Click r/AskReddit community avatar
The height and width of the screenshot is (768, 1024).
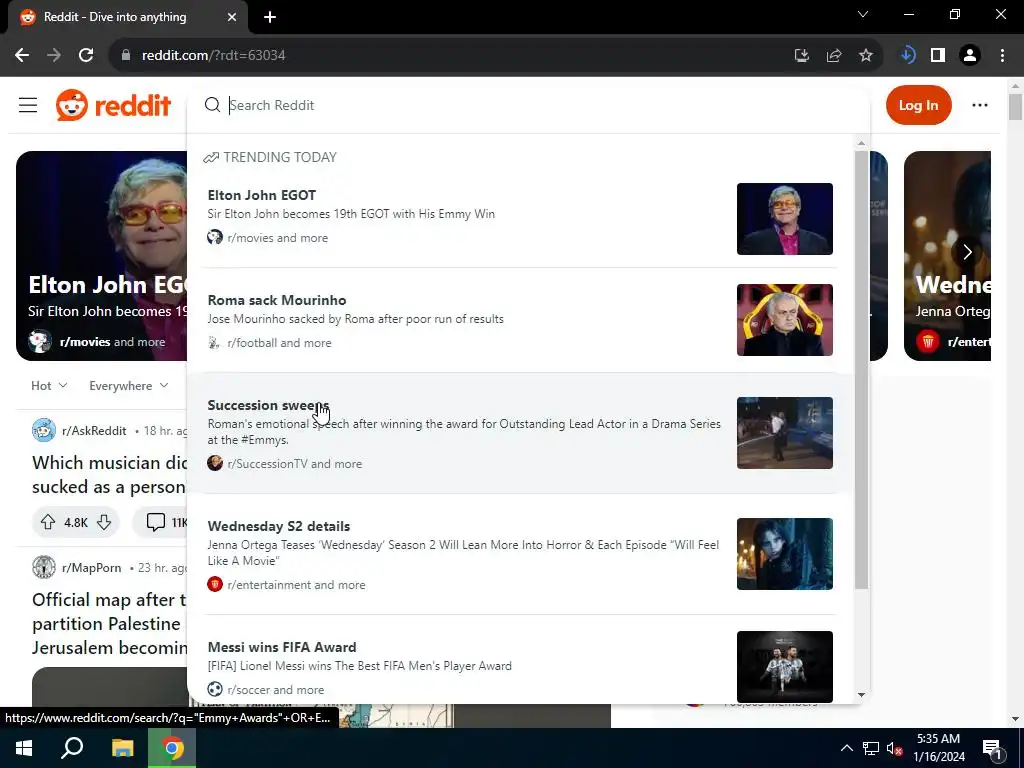click(x=44, y=430)
